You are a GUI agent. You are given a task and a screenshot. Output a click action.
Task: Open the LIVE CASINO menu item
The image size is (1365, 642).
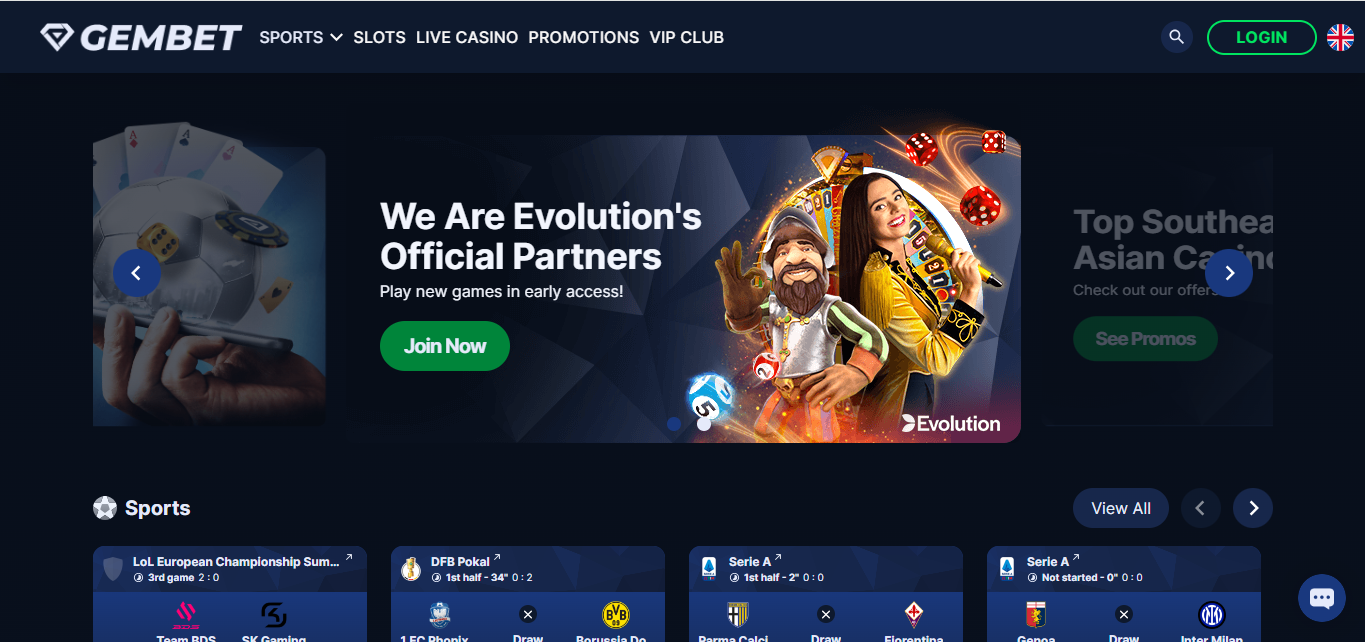point(467,37)
